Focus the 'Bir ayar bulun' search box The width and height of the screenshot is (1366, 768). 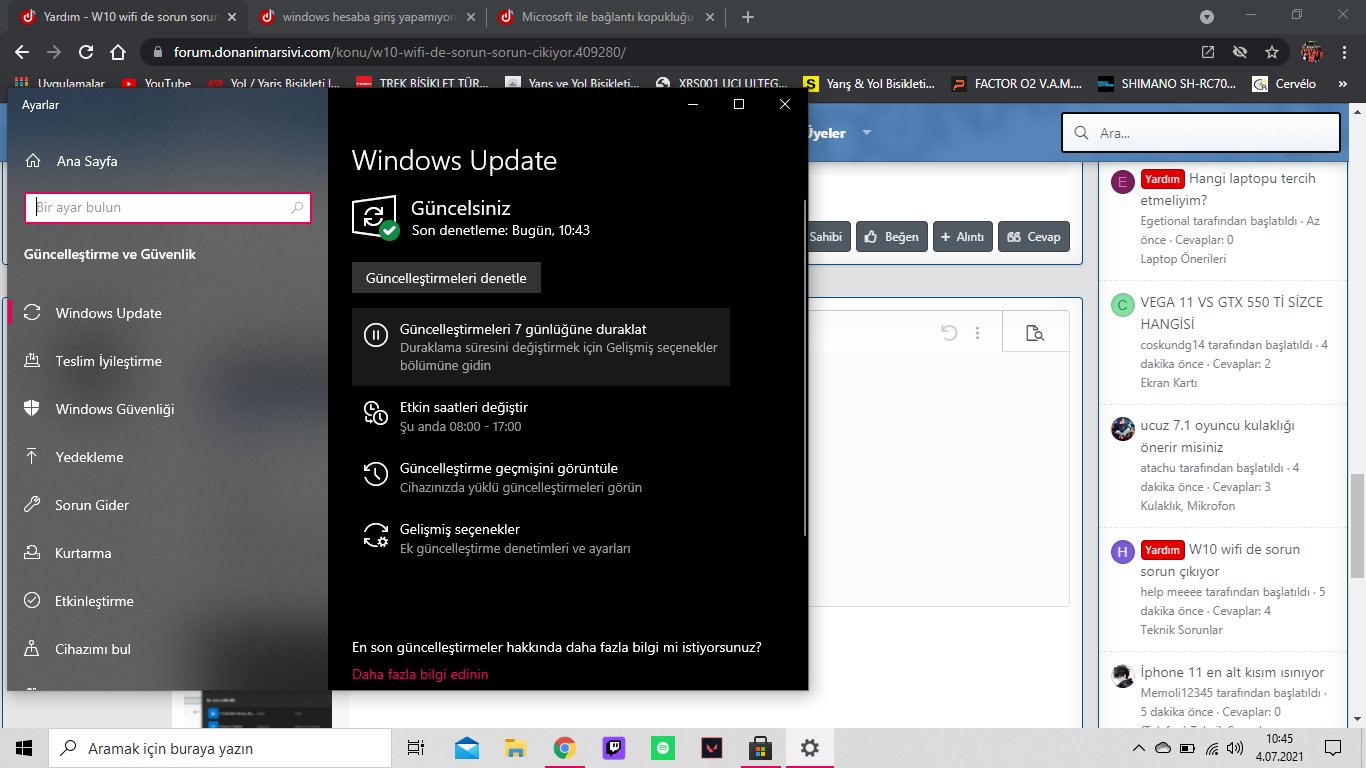coord(168,208)
